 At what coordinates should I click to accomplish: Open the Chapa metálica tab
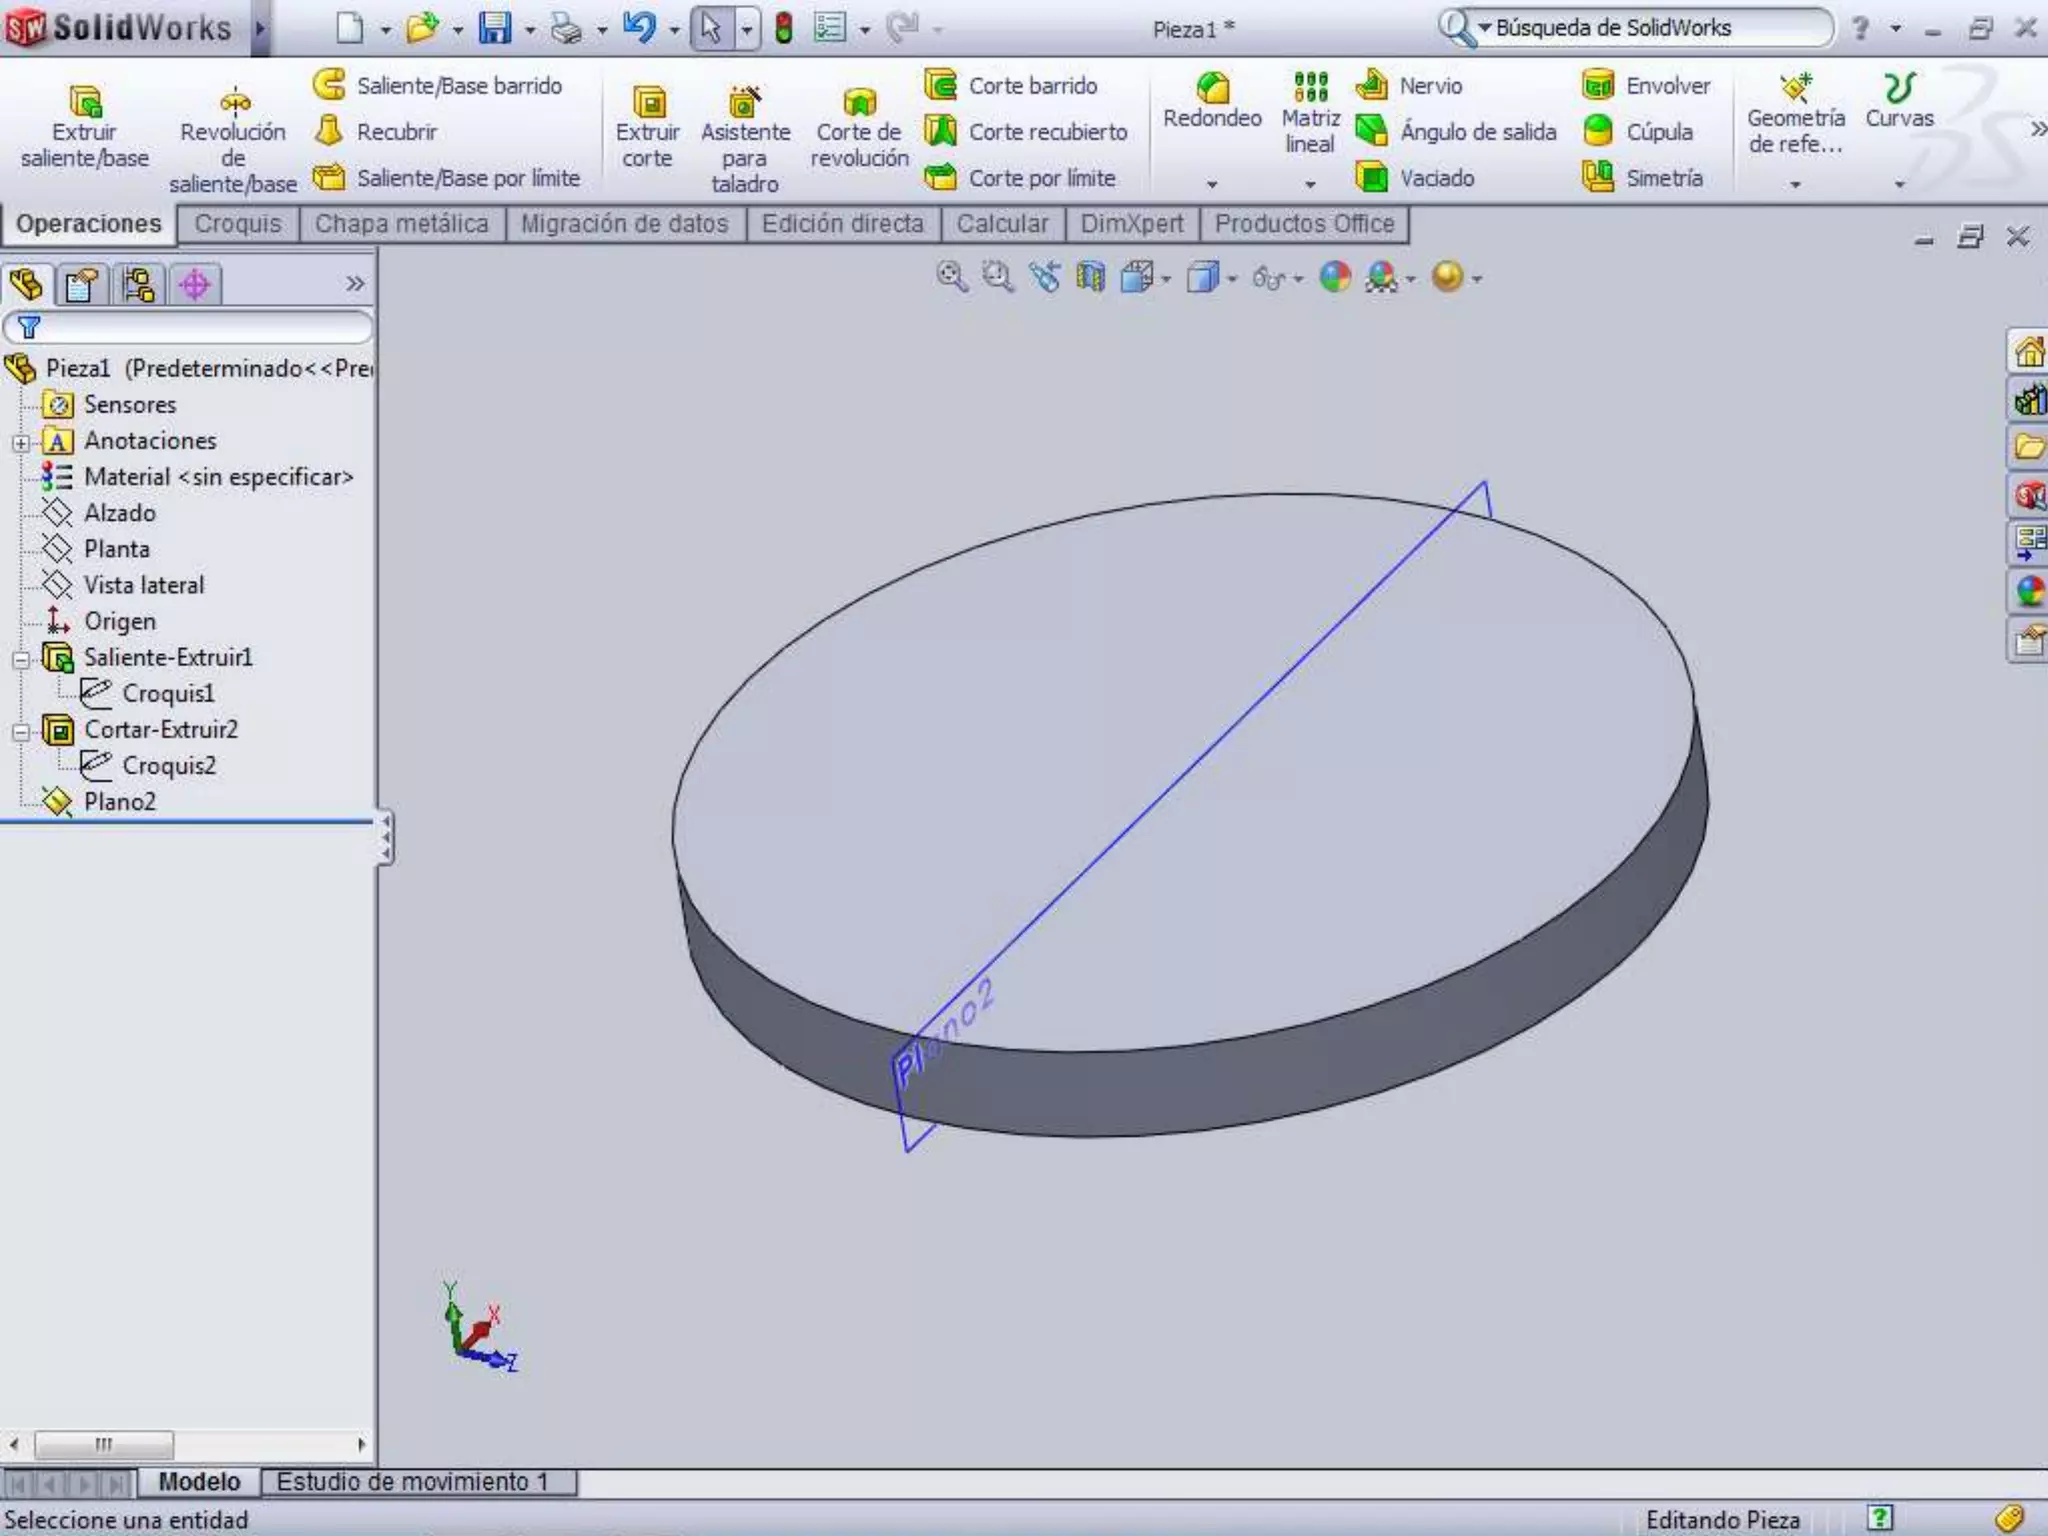coord(401,224)
